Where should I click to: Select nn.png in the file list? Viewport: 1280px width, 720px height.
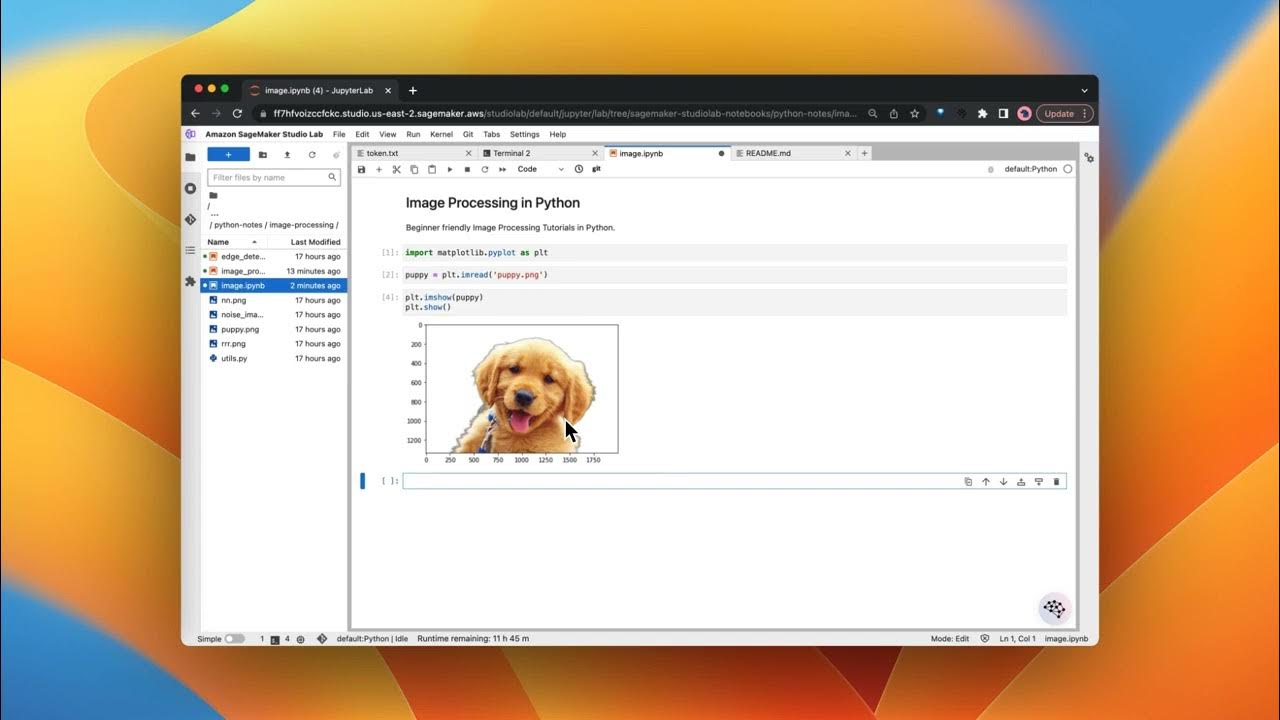coord(274,300)
